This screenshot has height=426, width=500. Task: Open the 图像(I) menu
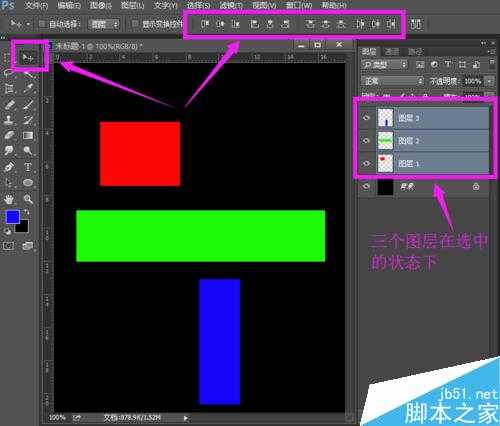point(101,5)
